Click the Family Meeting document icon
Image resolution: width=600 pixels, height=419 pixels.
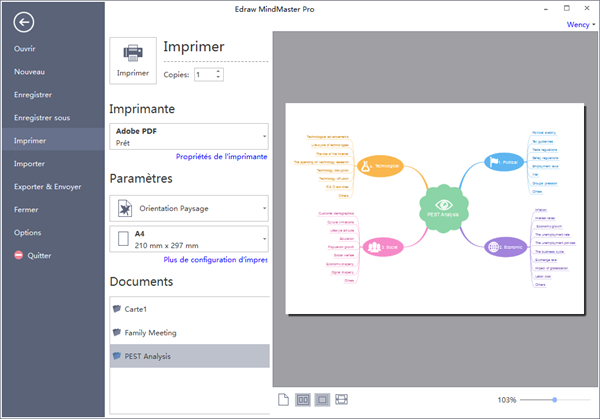[117, 332]
